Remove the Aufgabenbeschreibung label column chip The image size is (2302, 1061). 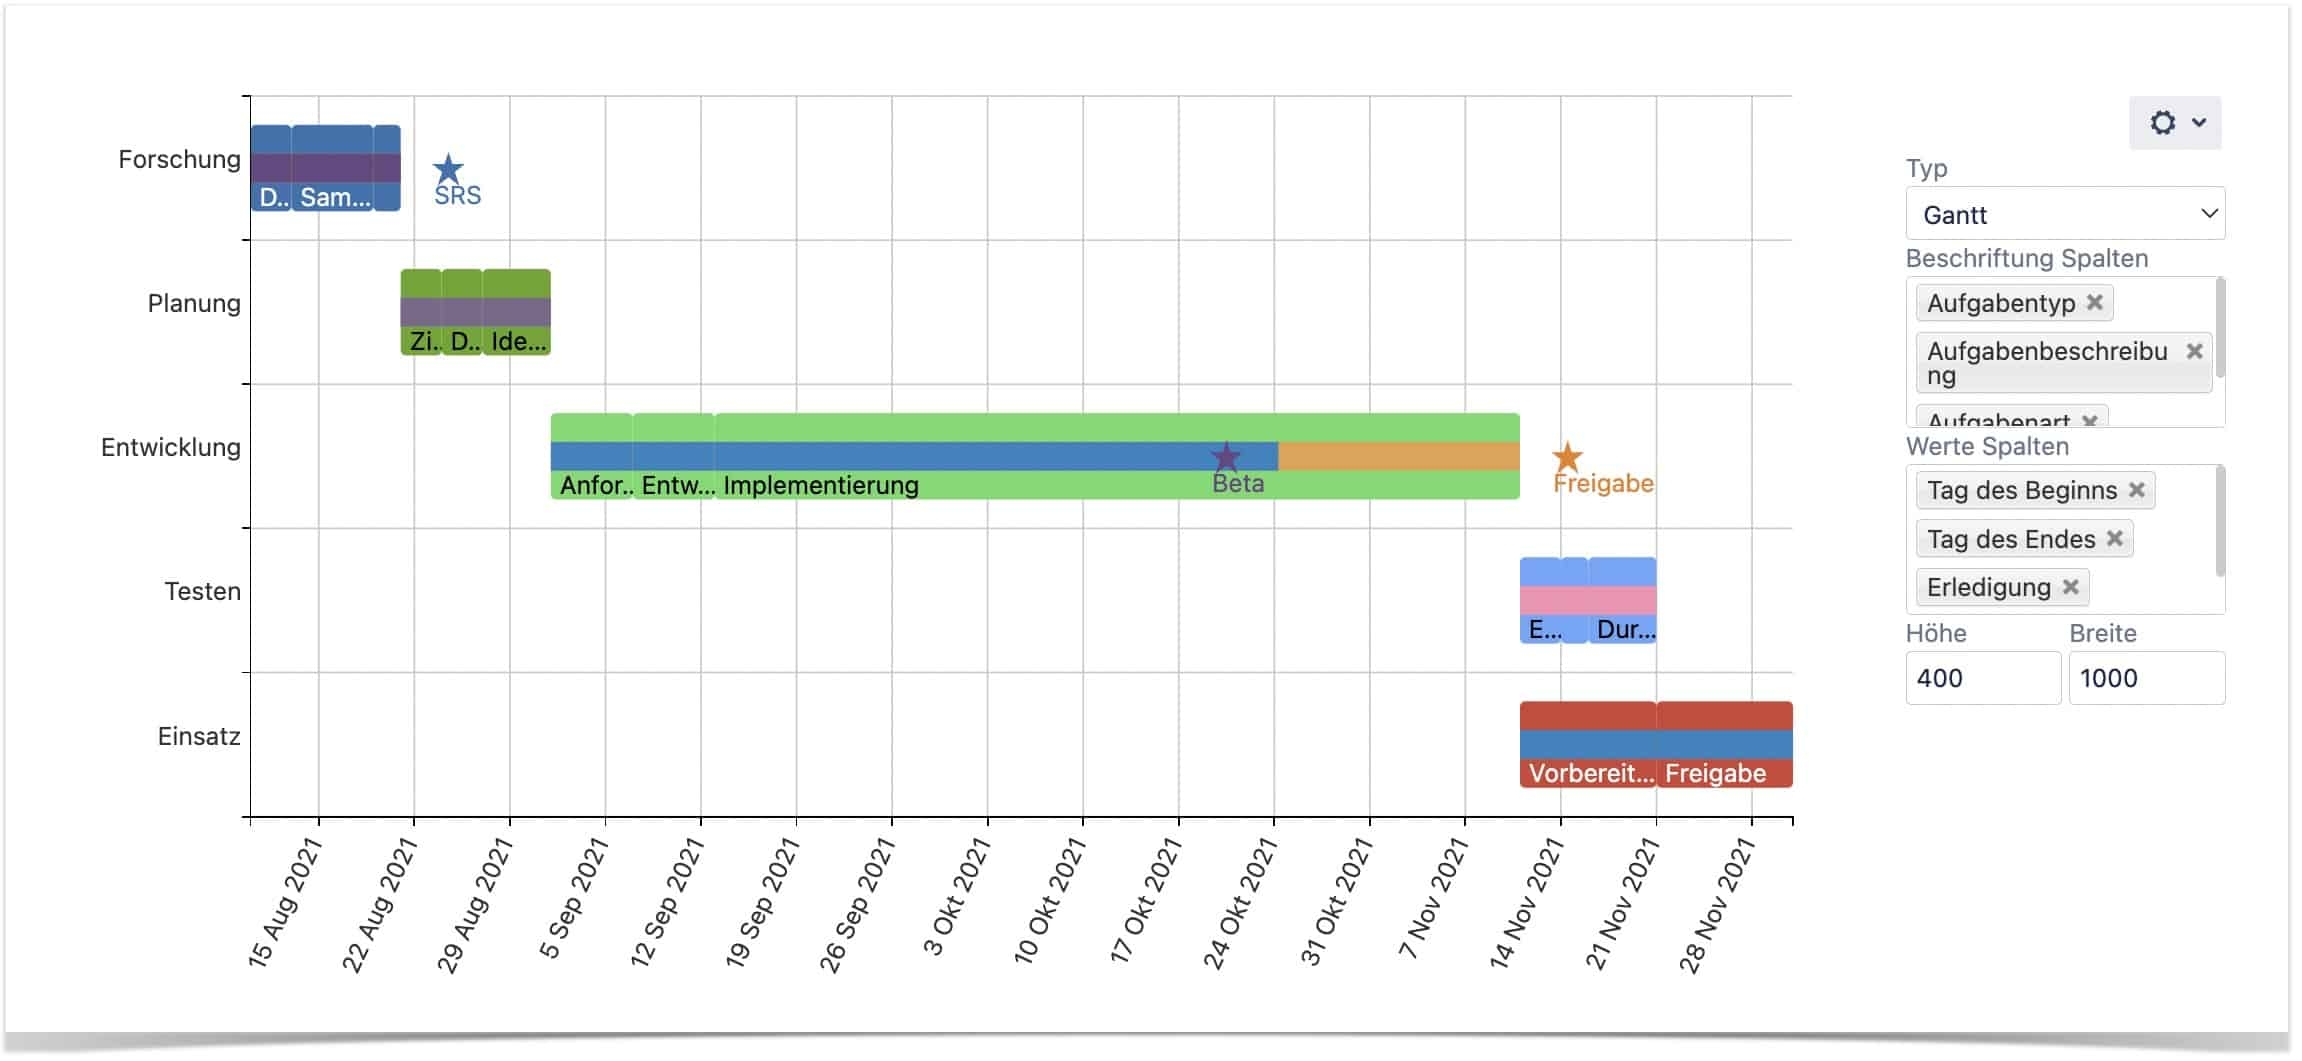click(x=2196, y=351)
